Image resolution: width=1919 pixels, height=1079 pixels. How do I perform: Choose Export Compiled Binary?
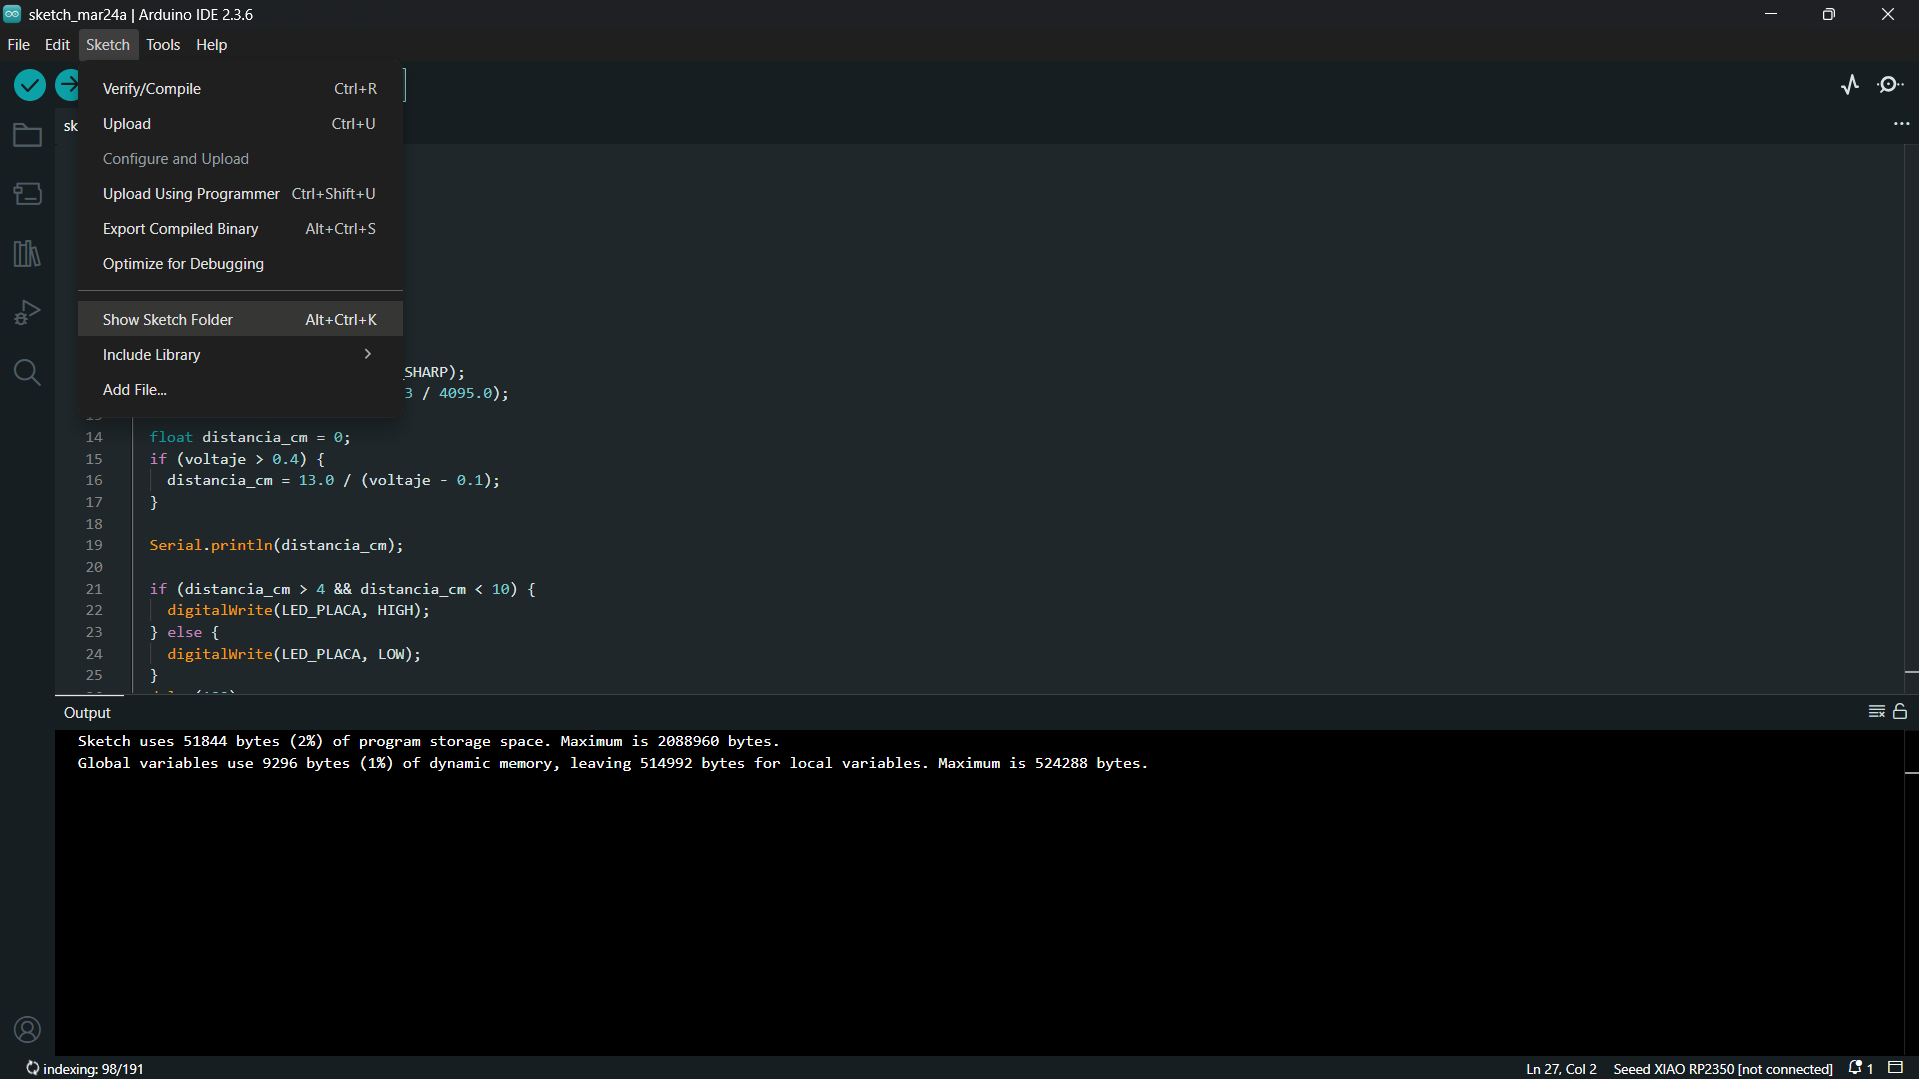click(x=180, y=228)
